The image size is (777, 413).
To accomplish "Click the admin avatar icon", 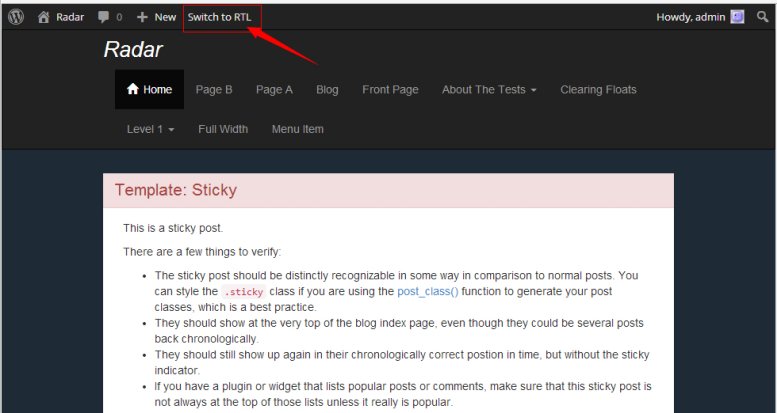I will click(737, 17).
